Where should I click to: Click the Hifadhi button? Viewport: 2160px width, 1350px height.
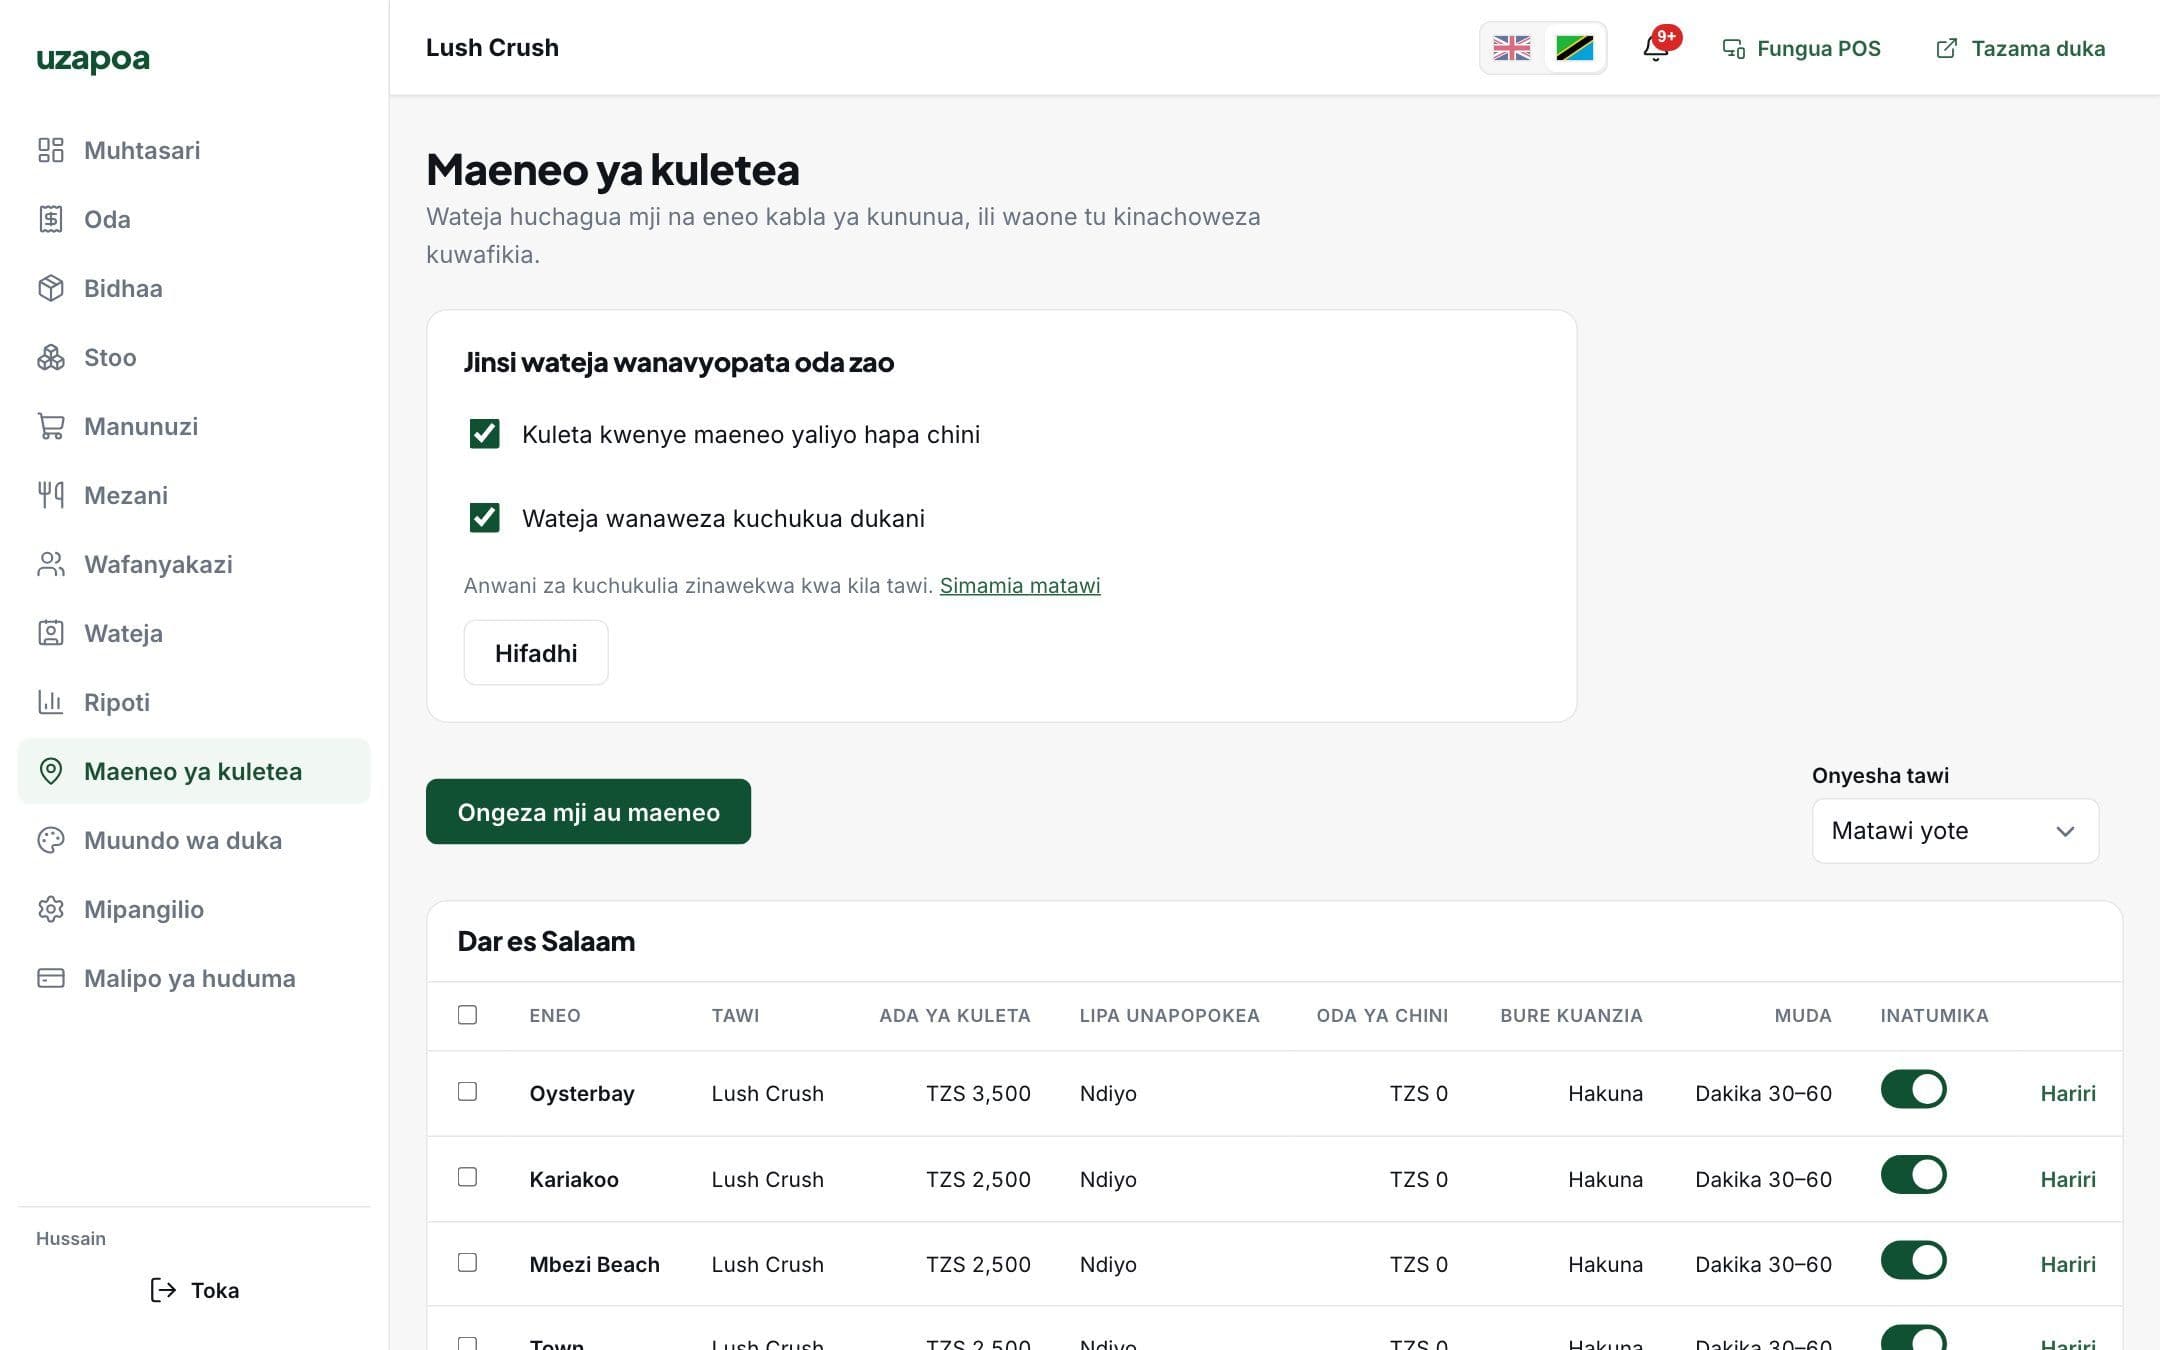[536, 653]
